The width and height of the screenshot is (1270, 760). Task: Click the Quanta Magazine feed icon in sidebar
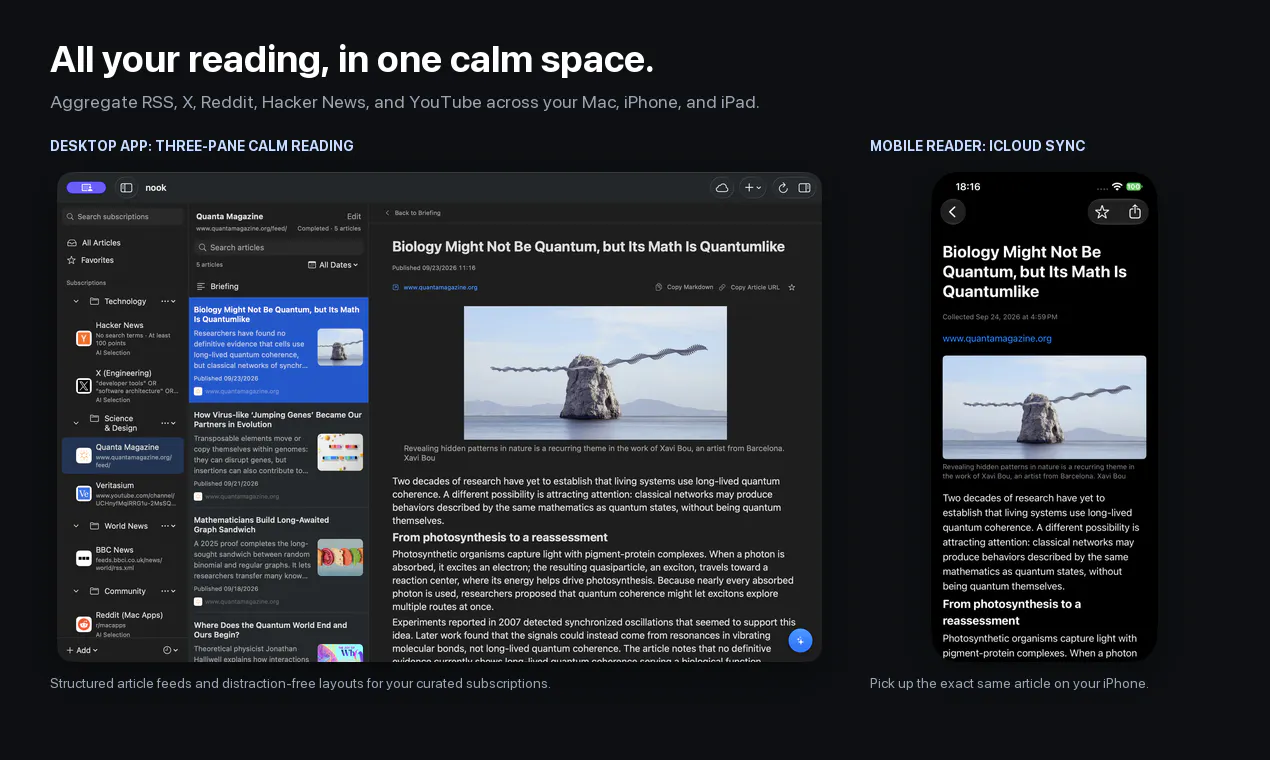click(84, 455)
